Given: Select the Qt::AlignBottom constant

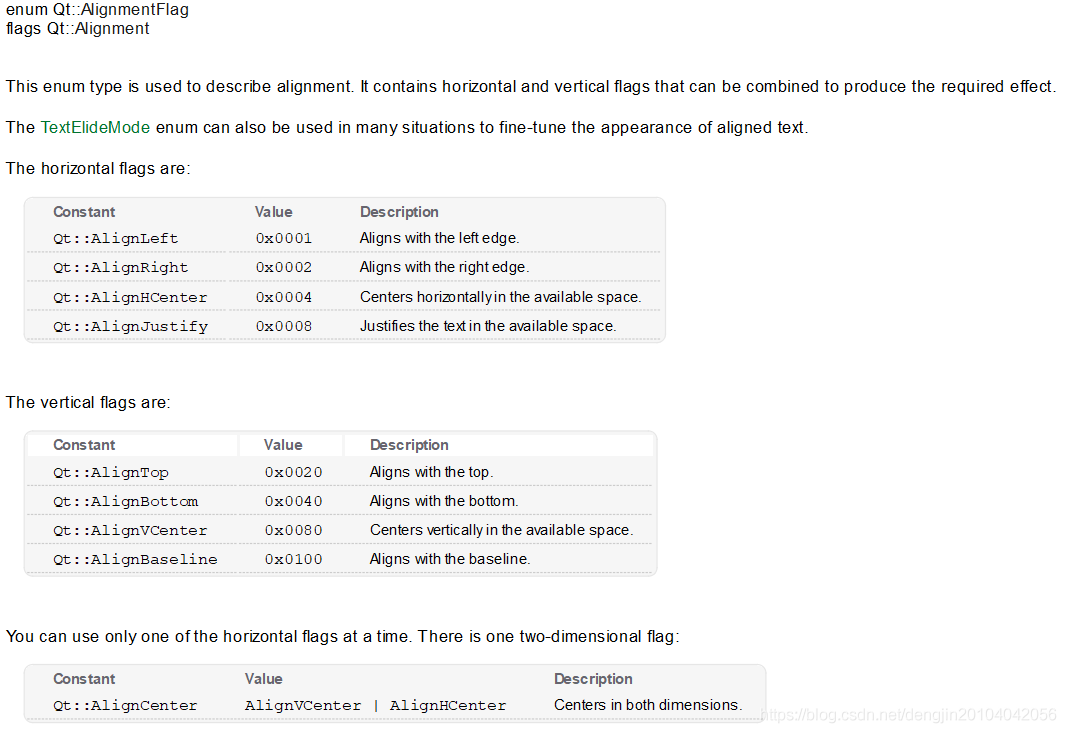Looking at the screenshot, I should pos(126,502).
